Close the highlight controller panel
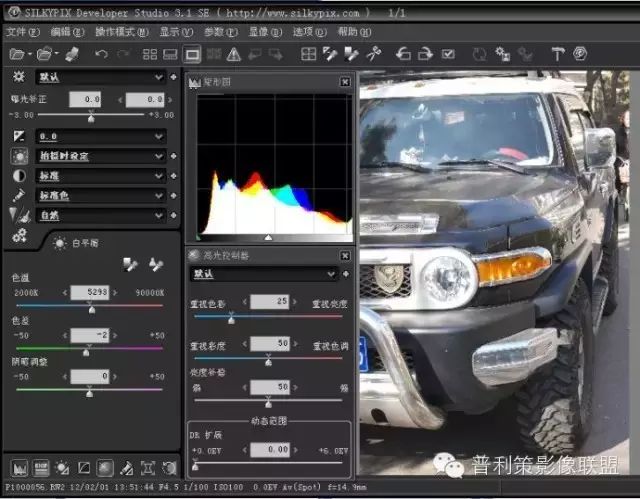The width and height of the screenshot is (640, 499). [x=345, y=256]
